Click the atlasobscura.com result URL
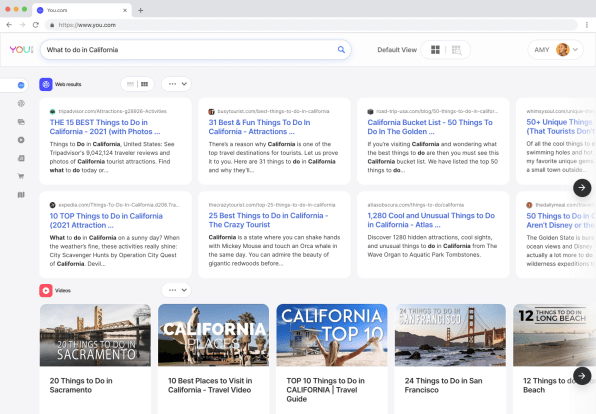The image size is (596, 414). pos(415,205)
